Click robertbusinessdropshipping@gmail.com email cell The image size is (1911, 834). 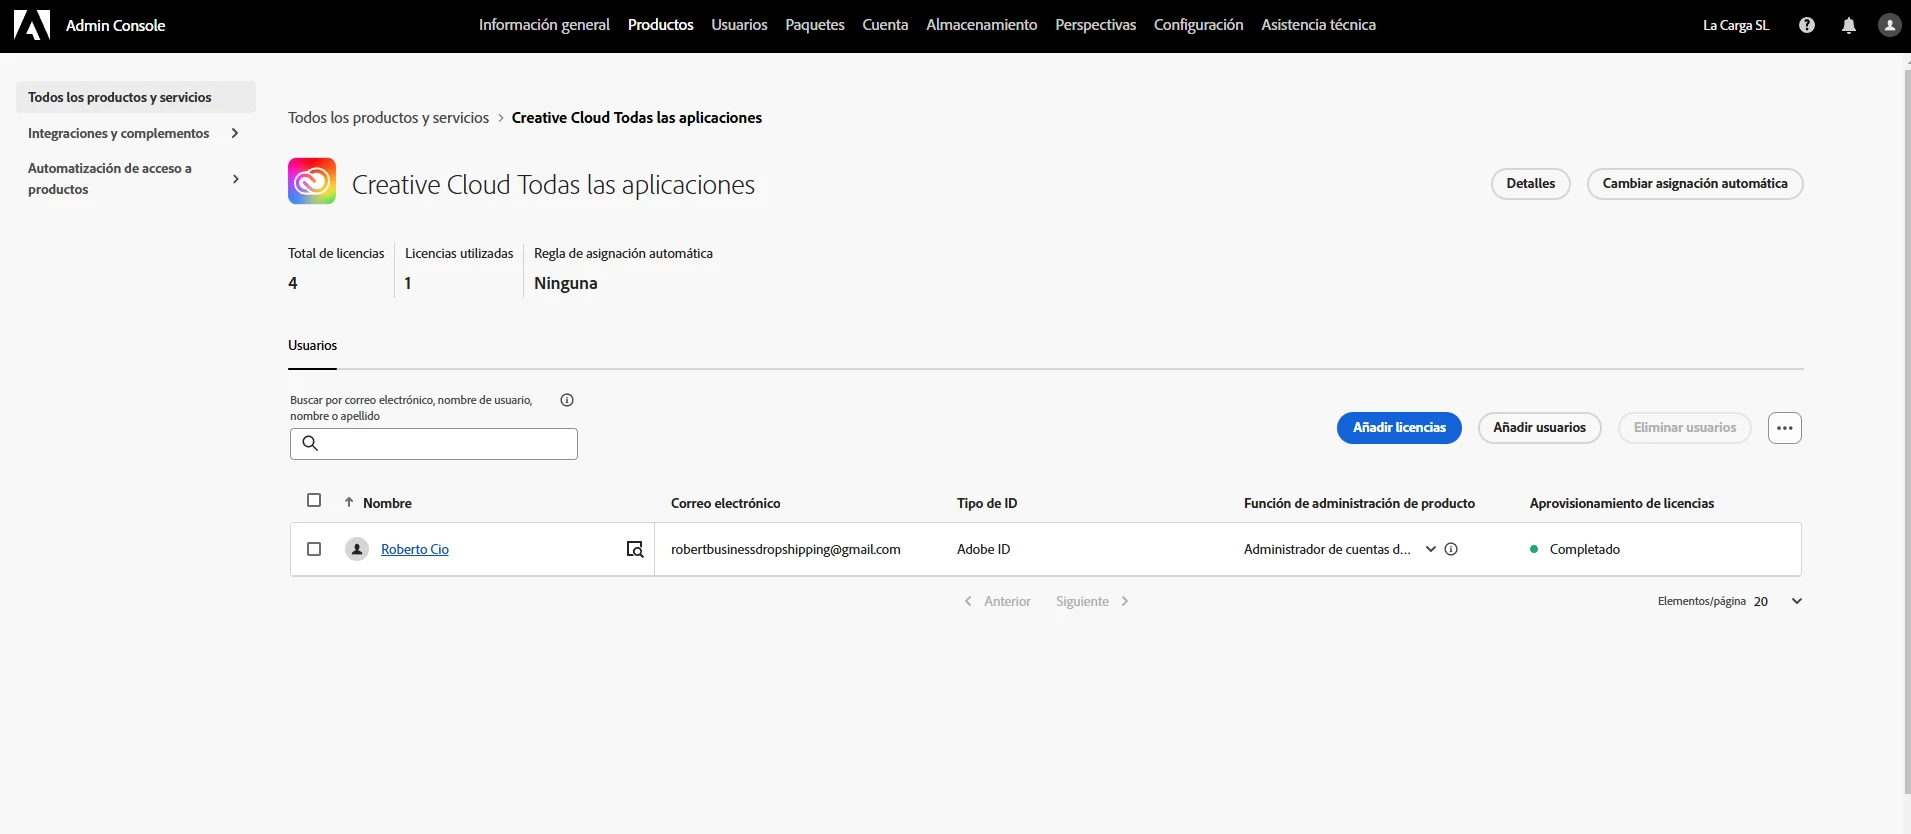pyautogui.click(x=785, y=549)
